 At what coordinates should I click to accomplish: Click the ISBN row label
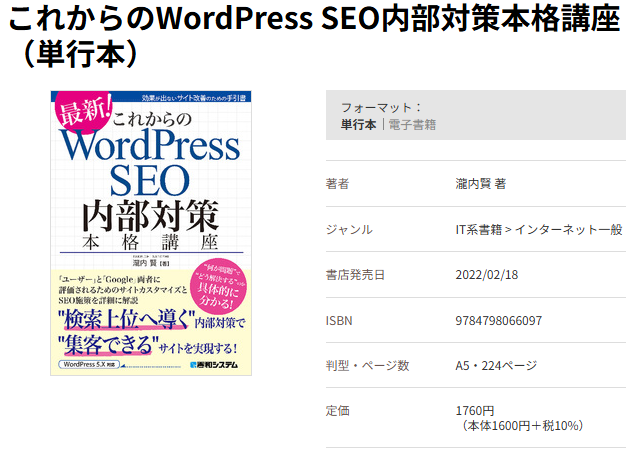[339, 321]
